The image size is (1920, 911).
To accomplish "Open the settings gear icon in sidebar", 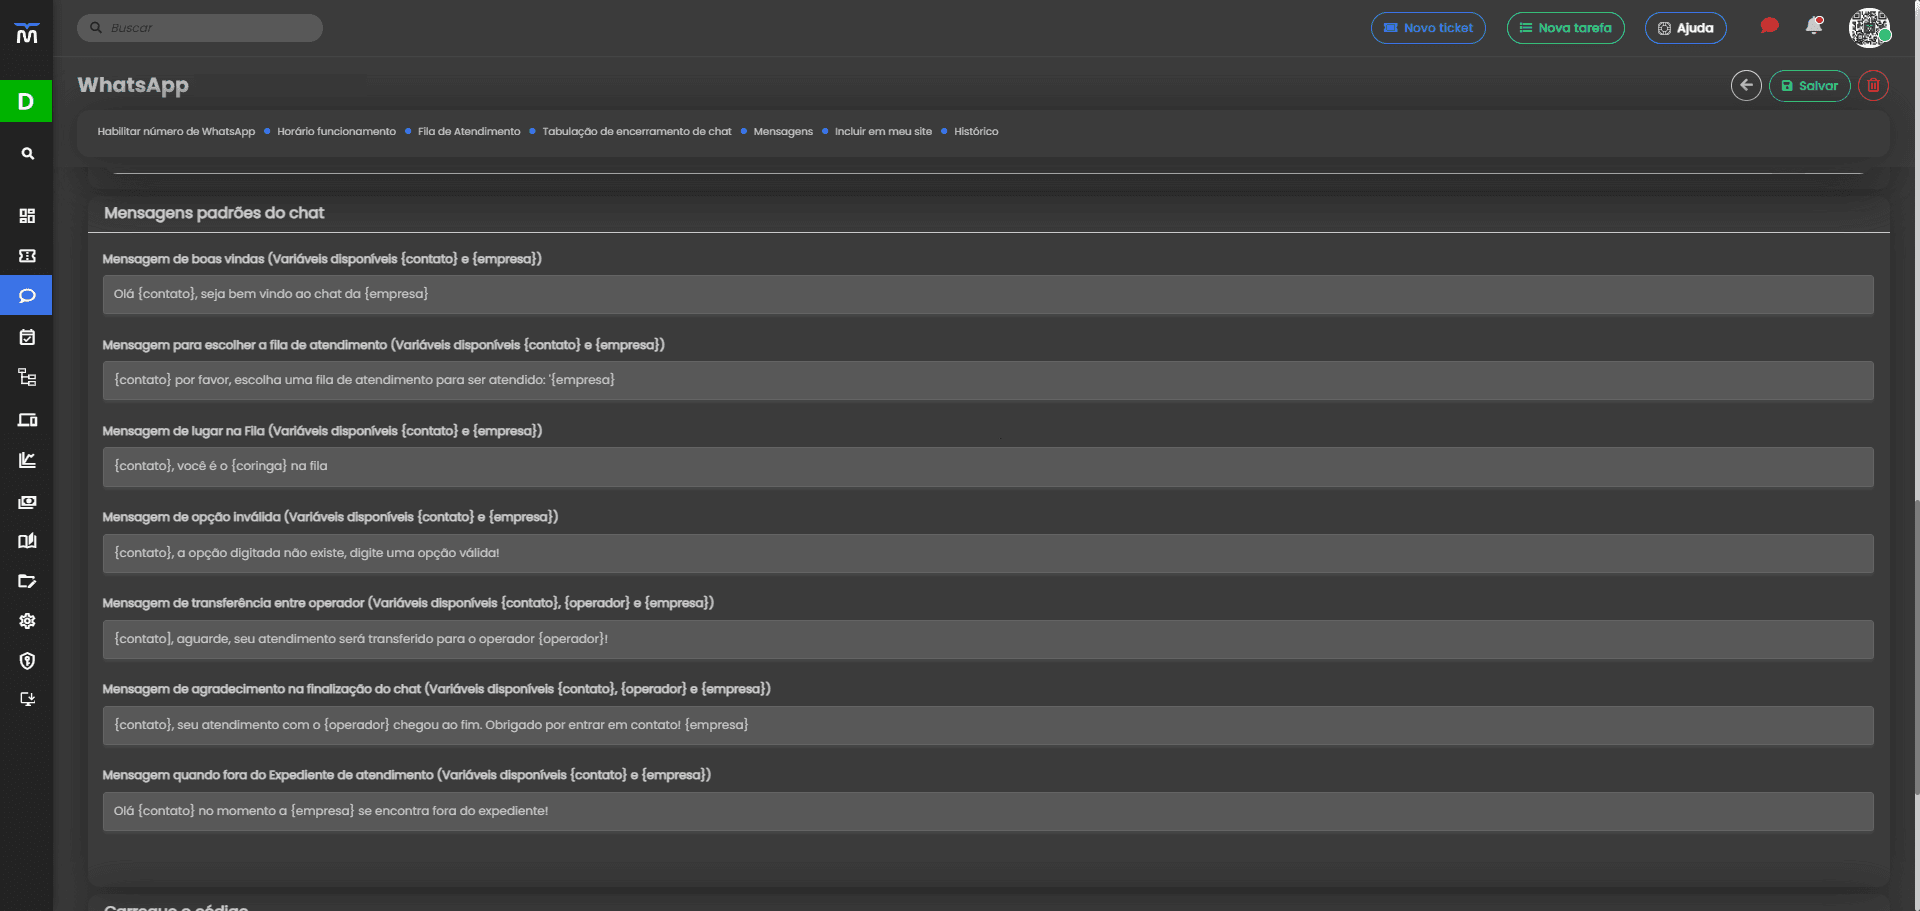I will click(27, 621).
